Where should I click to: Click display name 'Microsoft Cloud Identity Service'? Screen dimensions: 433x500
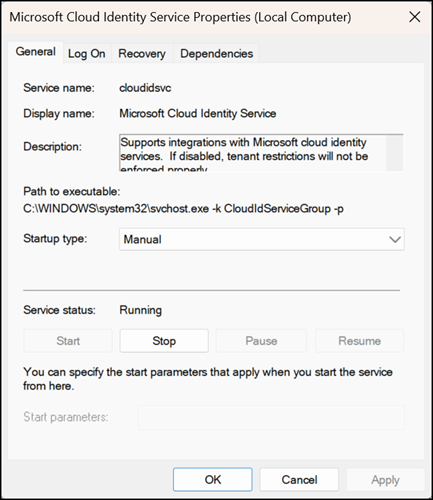point(198,114)
